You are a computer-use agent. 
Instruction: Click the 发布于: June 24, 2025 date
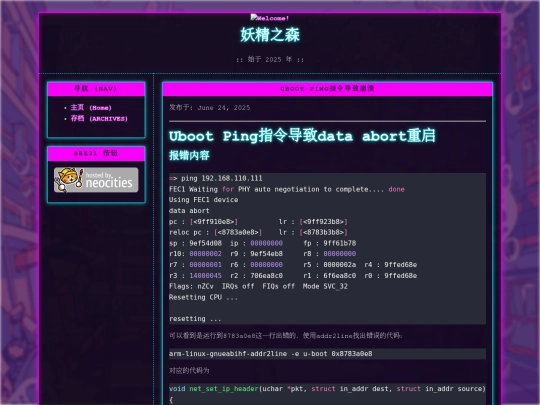(x=209, y=107)
